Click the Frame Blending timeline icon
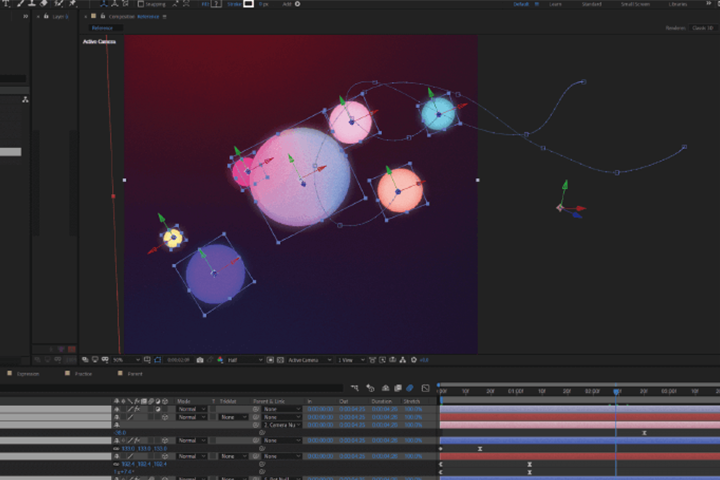The width and height of the screenshot is (720, 480). pyautogui.click(x=398, y=388)
